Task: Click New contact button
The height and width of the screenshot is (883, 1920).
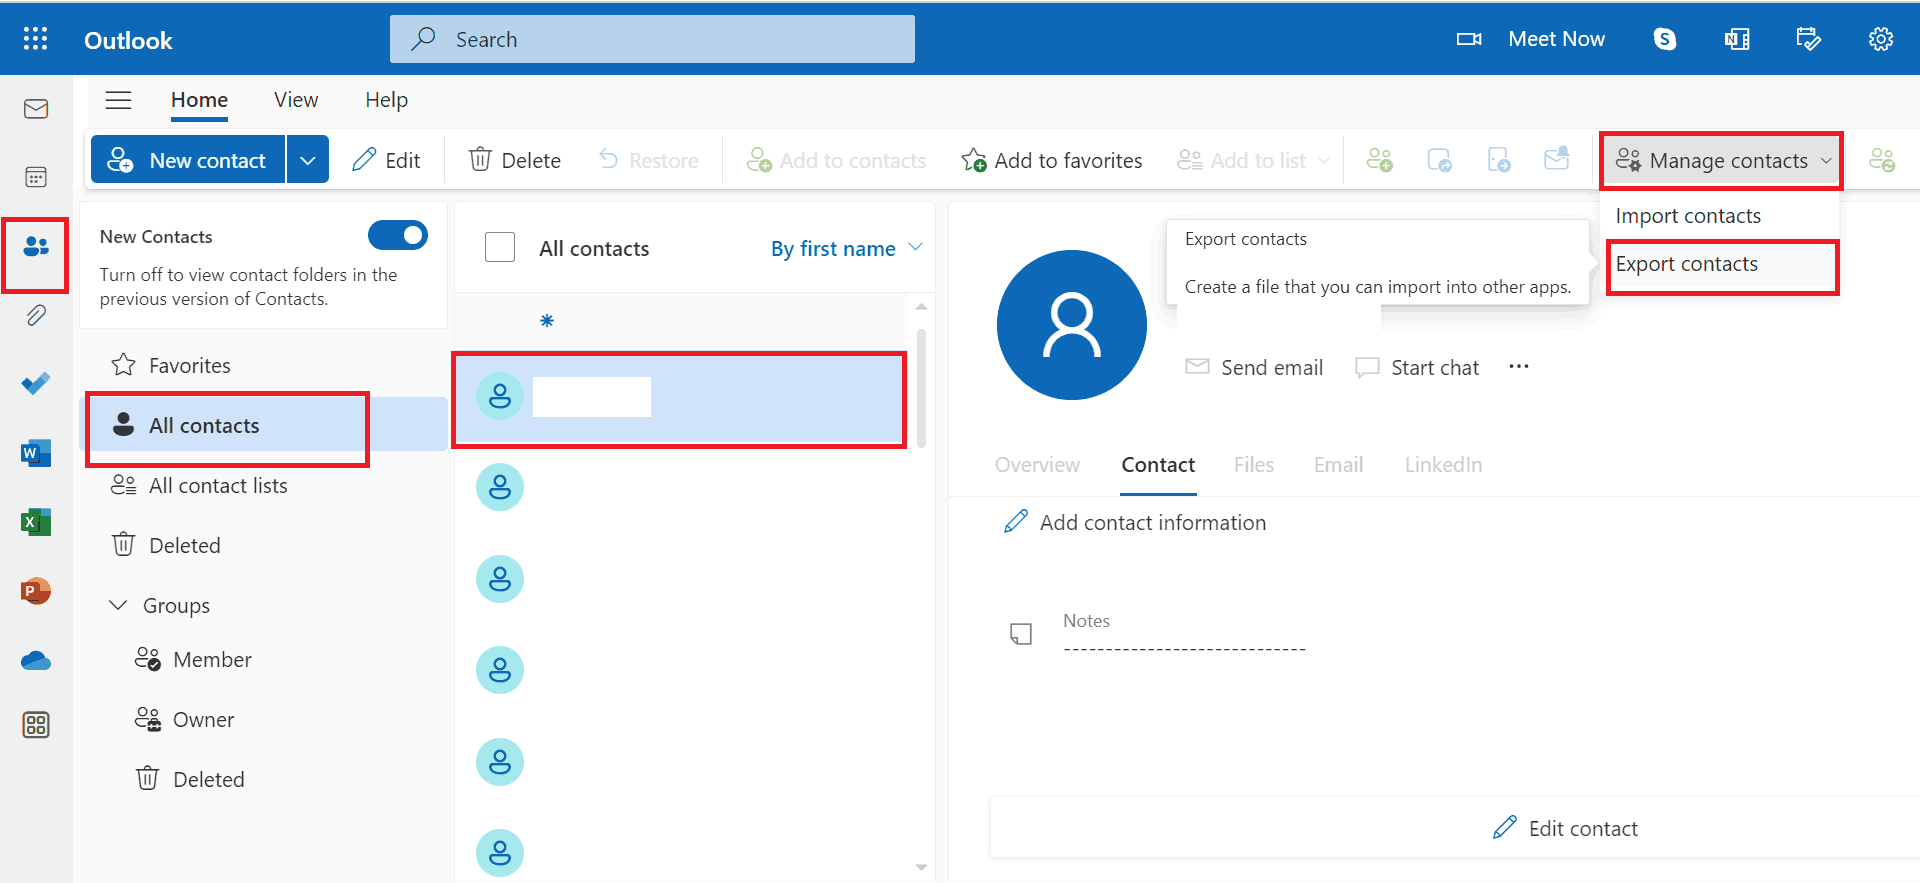Action: 188,160
